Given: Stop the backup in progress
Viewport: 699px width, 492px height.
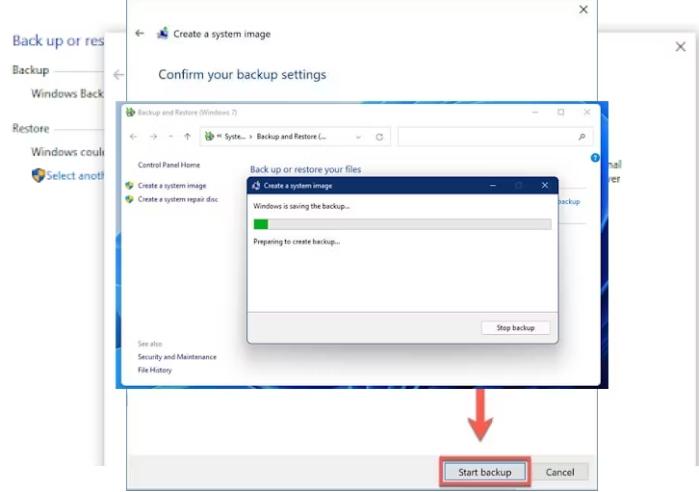Looking at the screenshot, I should tap(515, 328).
